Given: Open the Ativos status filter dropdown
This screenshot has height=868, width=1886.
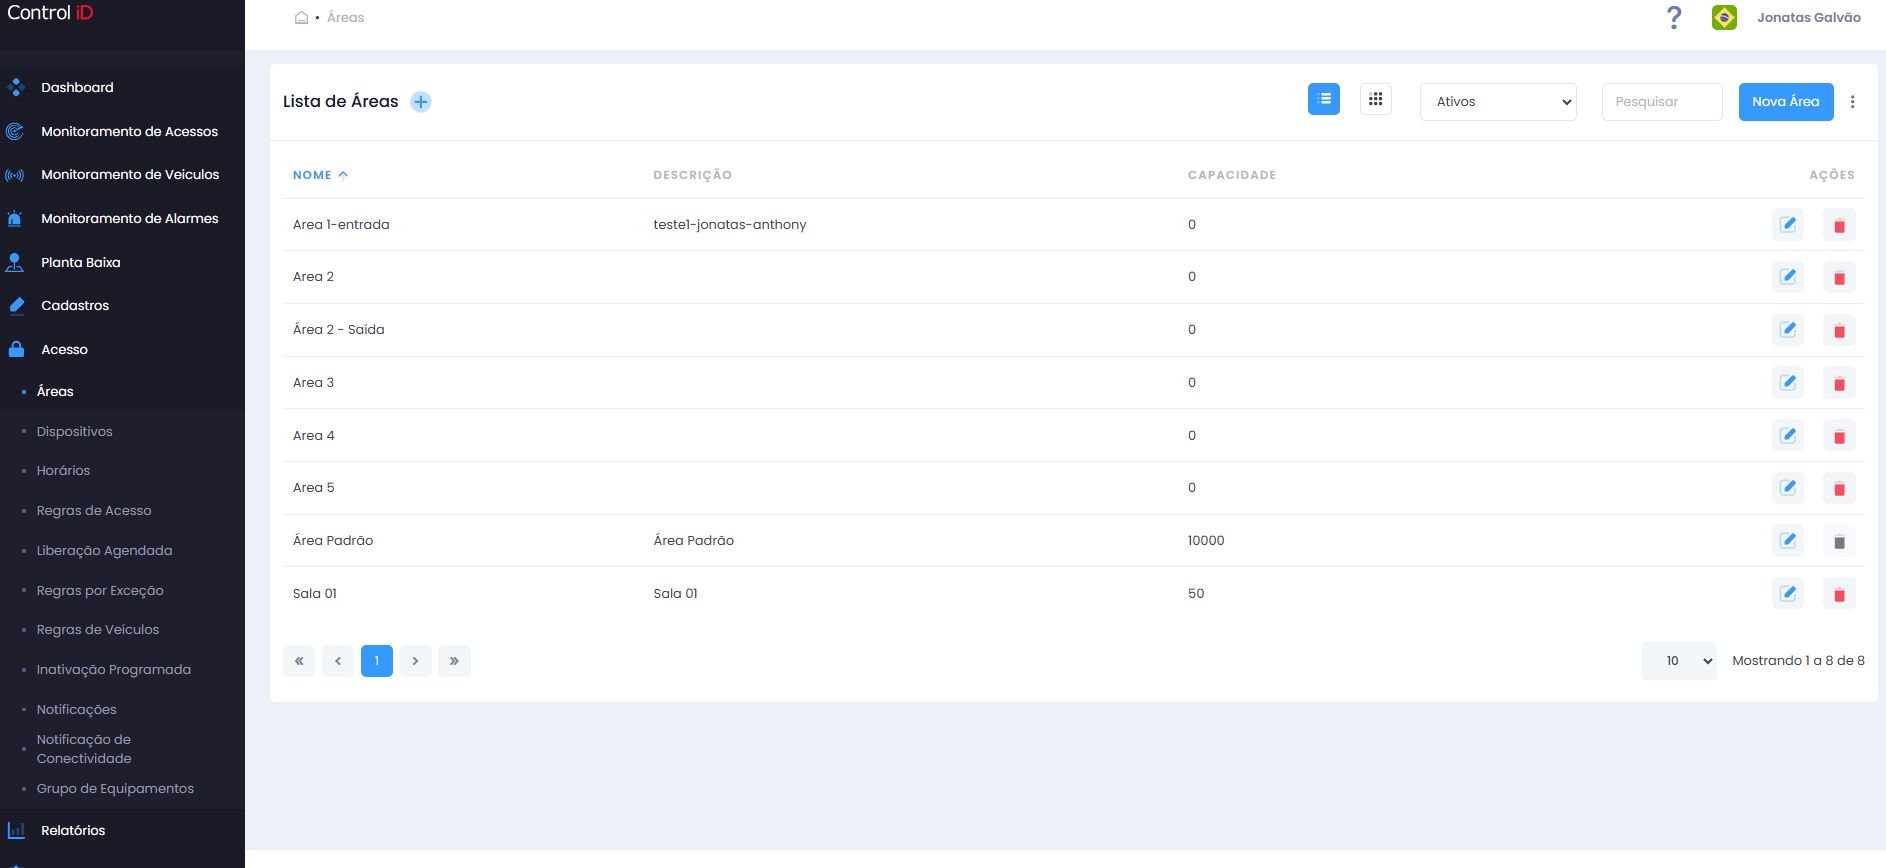Looking at the screenshot, I should pyautogui.click(x=1498, y=102).
